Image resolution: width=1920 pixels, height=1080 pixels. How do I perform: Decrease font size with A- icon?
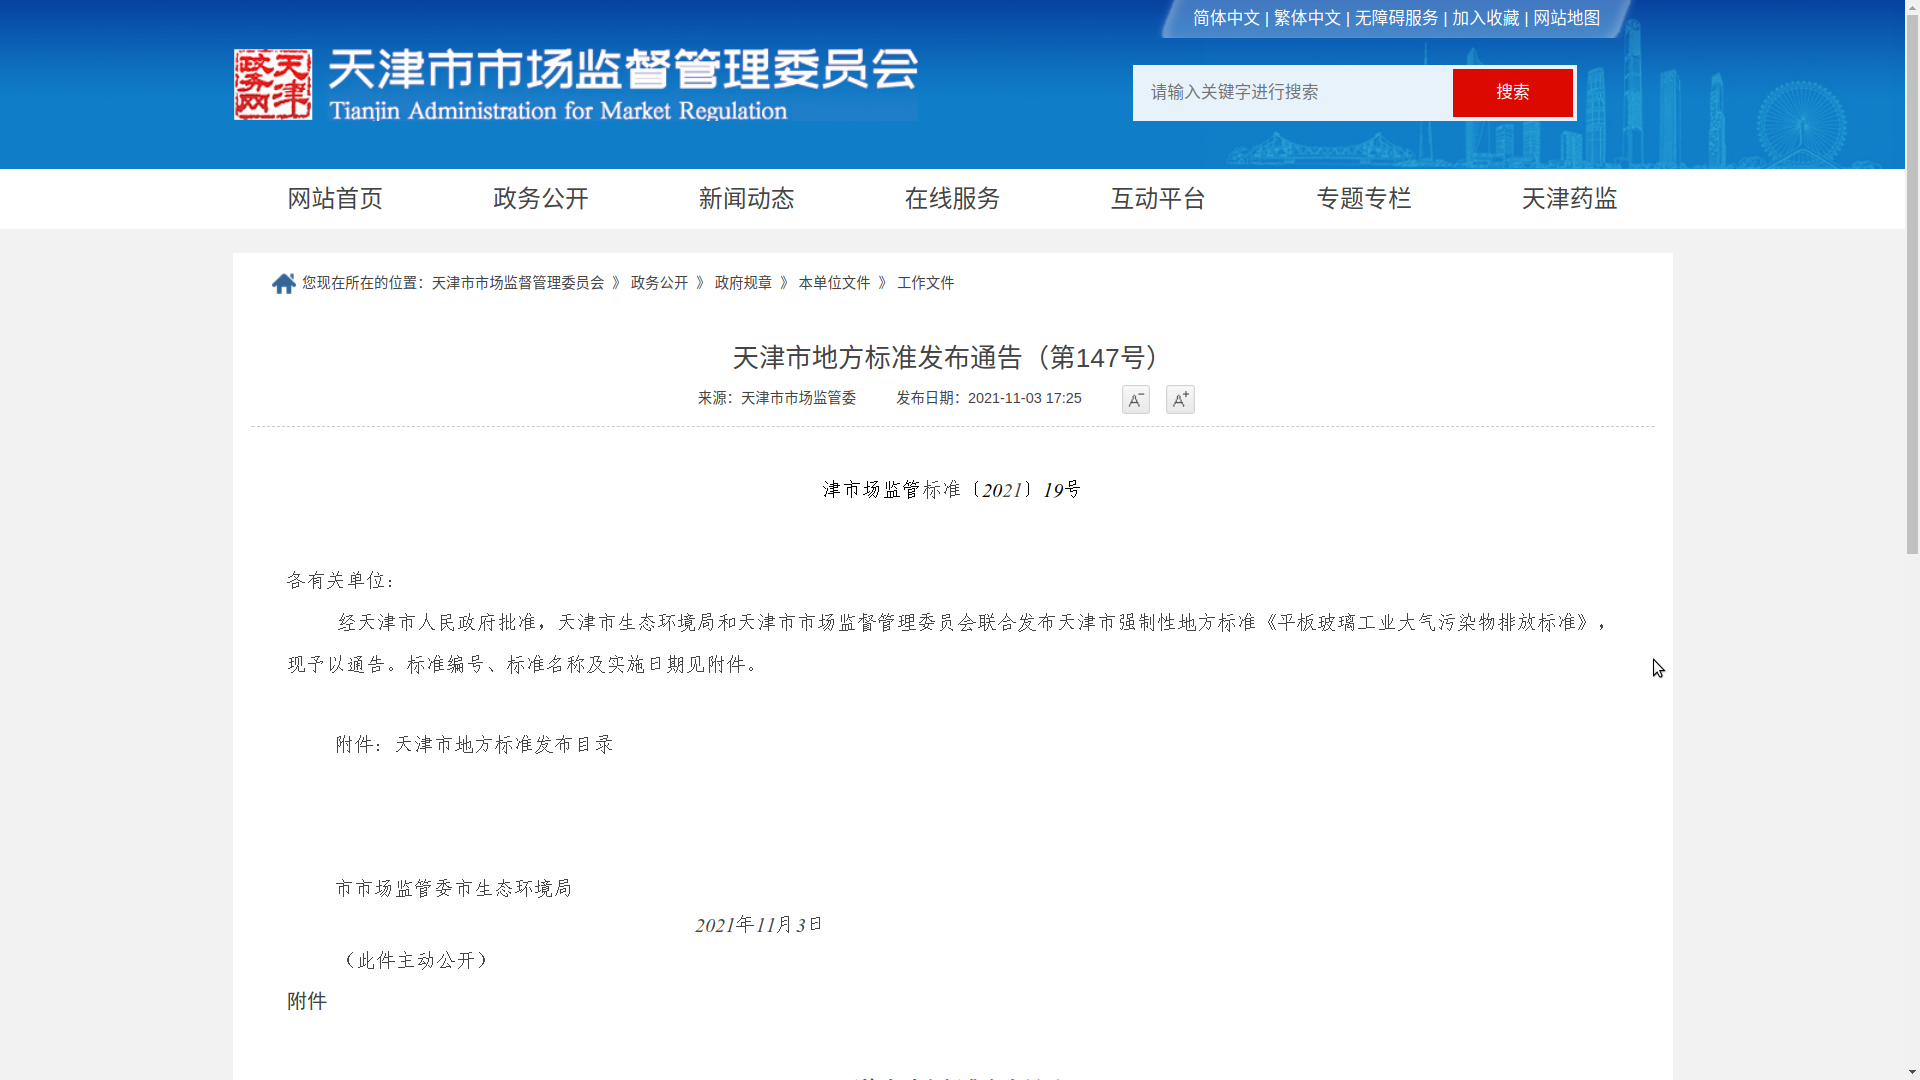pyautogui.click(x=1135, y=400)
